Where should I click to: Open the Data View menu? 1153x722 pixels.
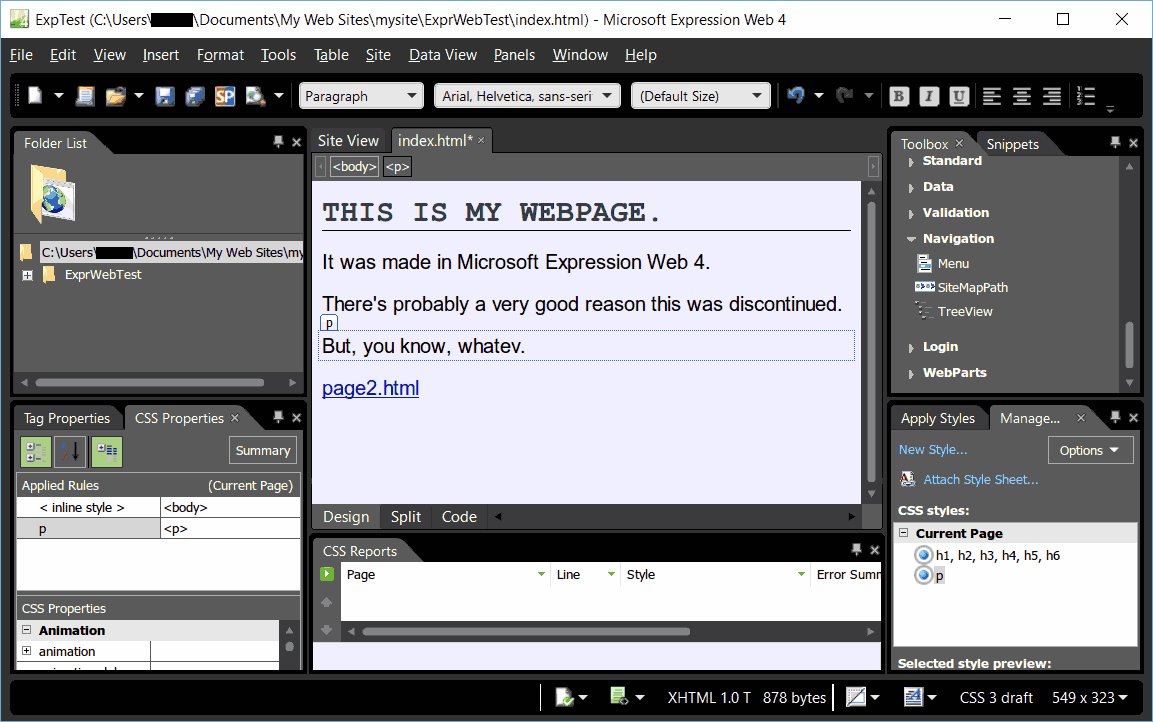pos(443,55)
